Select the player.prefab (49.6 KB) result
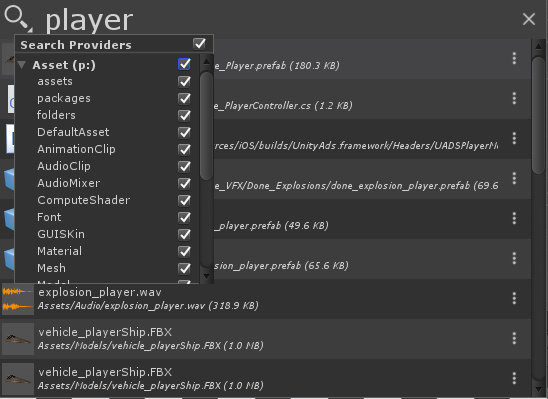This screenshot has width=548, height=399. 372,219
